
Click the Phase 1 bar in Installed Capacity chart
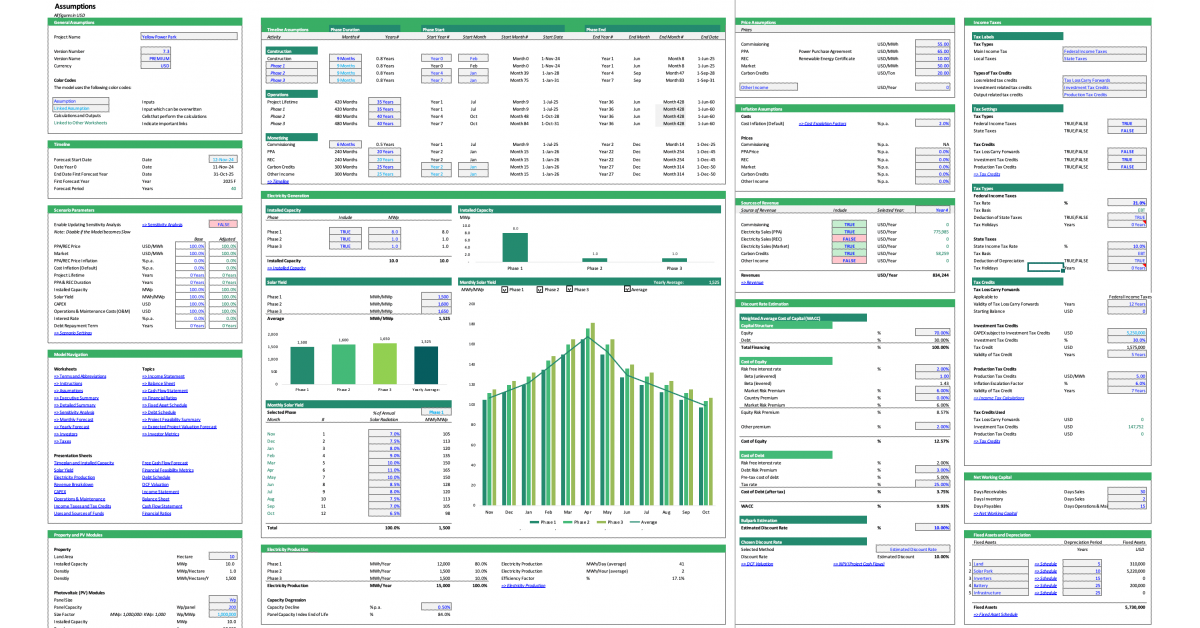(x=516, y=248)
